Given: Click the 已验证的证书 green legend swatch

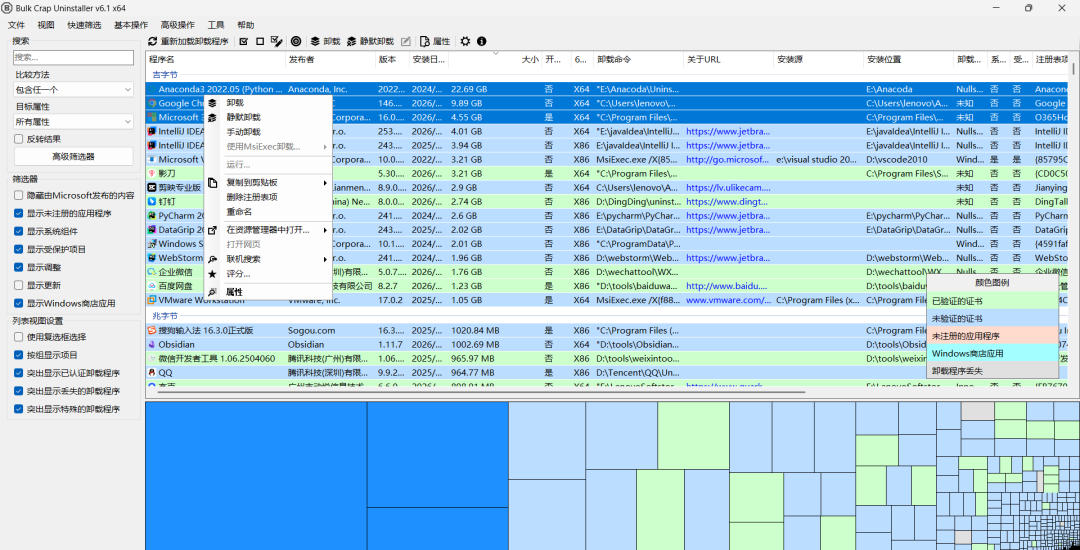Looking at the screenshot, I should [x=992, y=301].
